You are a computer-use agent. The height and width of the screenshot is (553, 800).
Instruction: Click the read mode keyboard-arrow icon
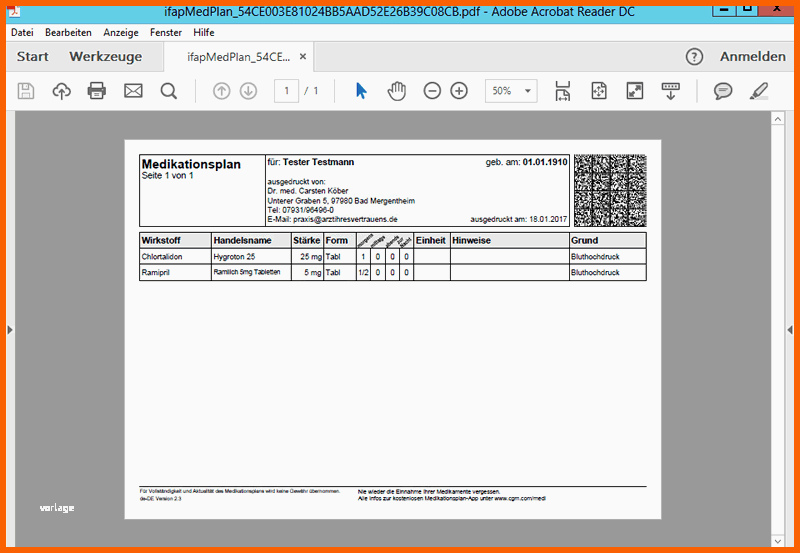click(x=670, y=91)
